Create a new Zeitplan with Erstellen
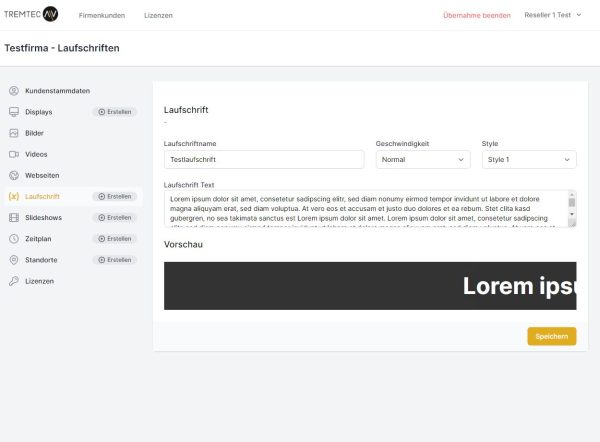Screen dimensions: 600x442 point(115,239)
